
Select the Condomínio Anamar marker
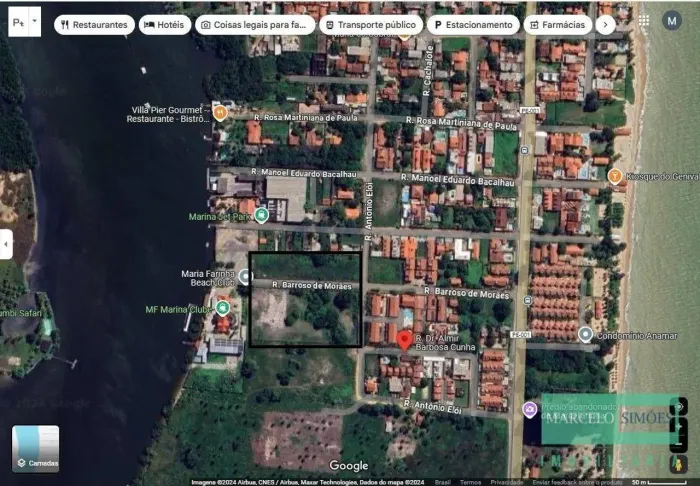(585, 334)
